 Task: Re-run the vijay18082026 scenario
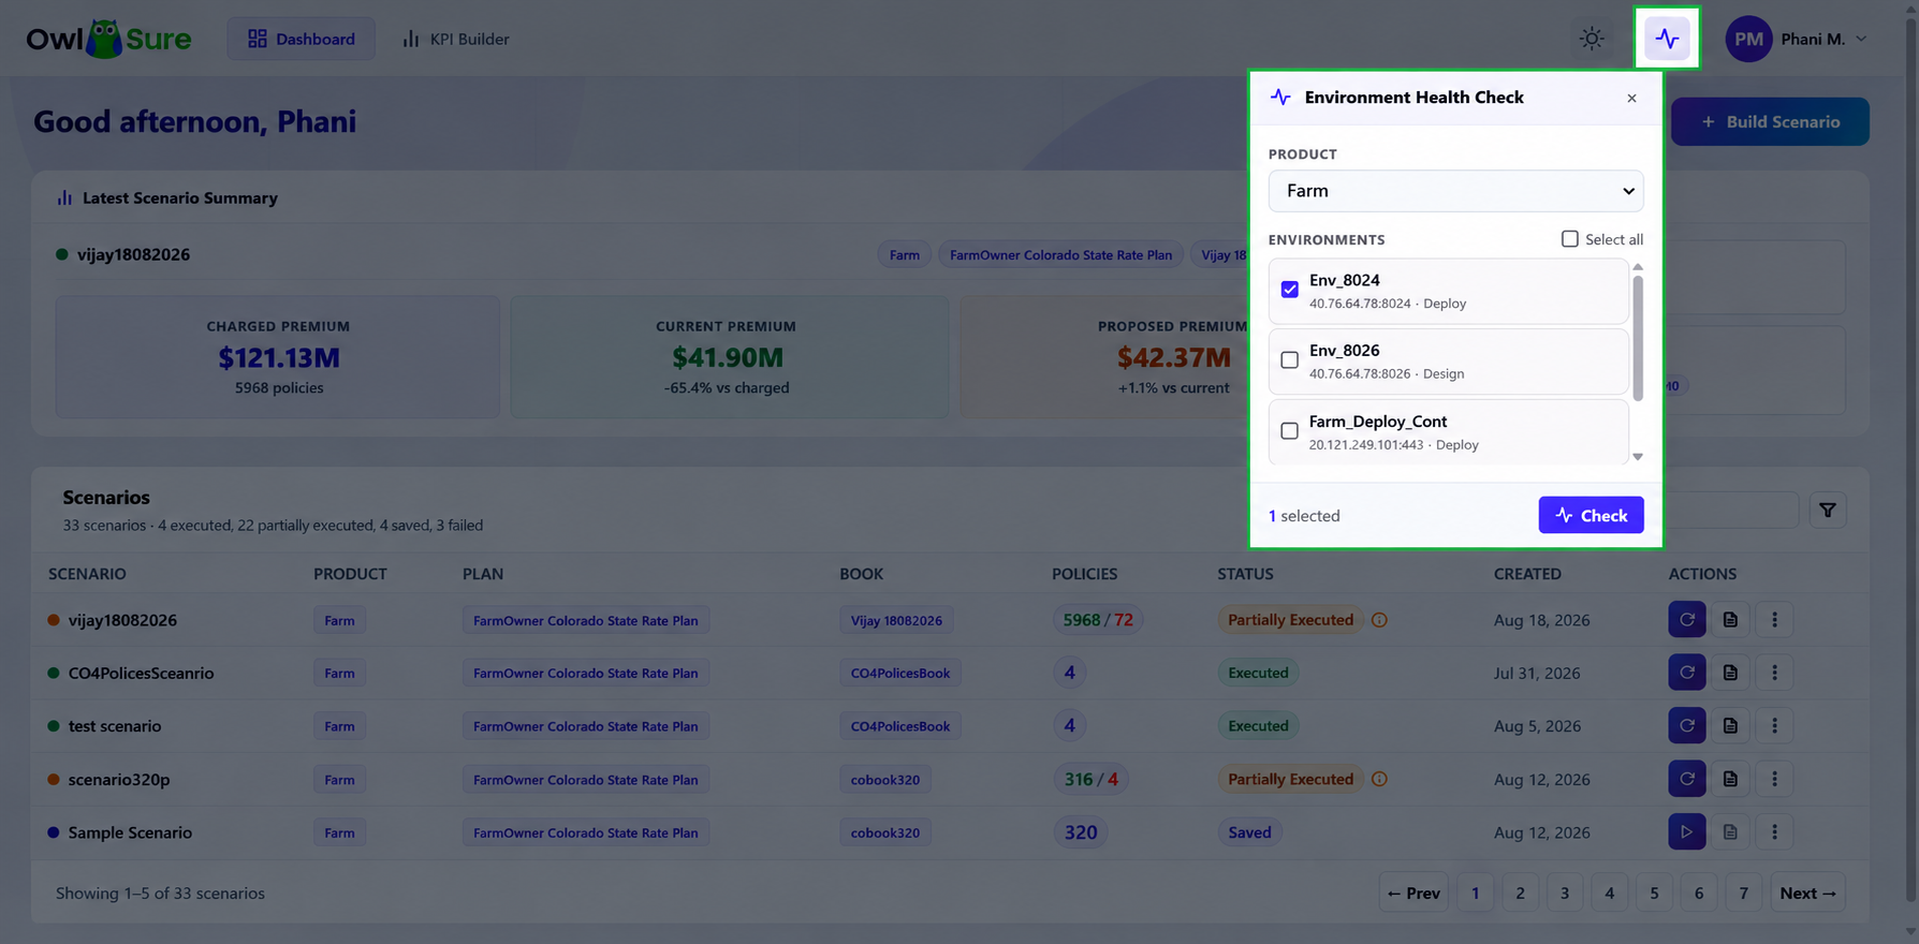(x=1686, y=620)
